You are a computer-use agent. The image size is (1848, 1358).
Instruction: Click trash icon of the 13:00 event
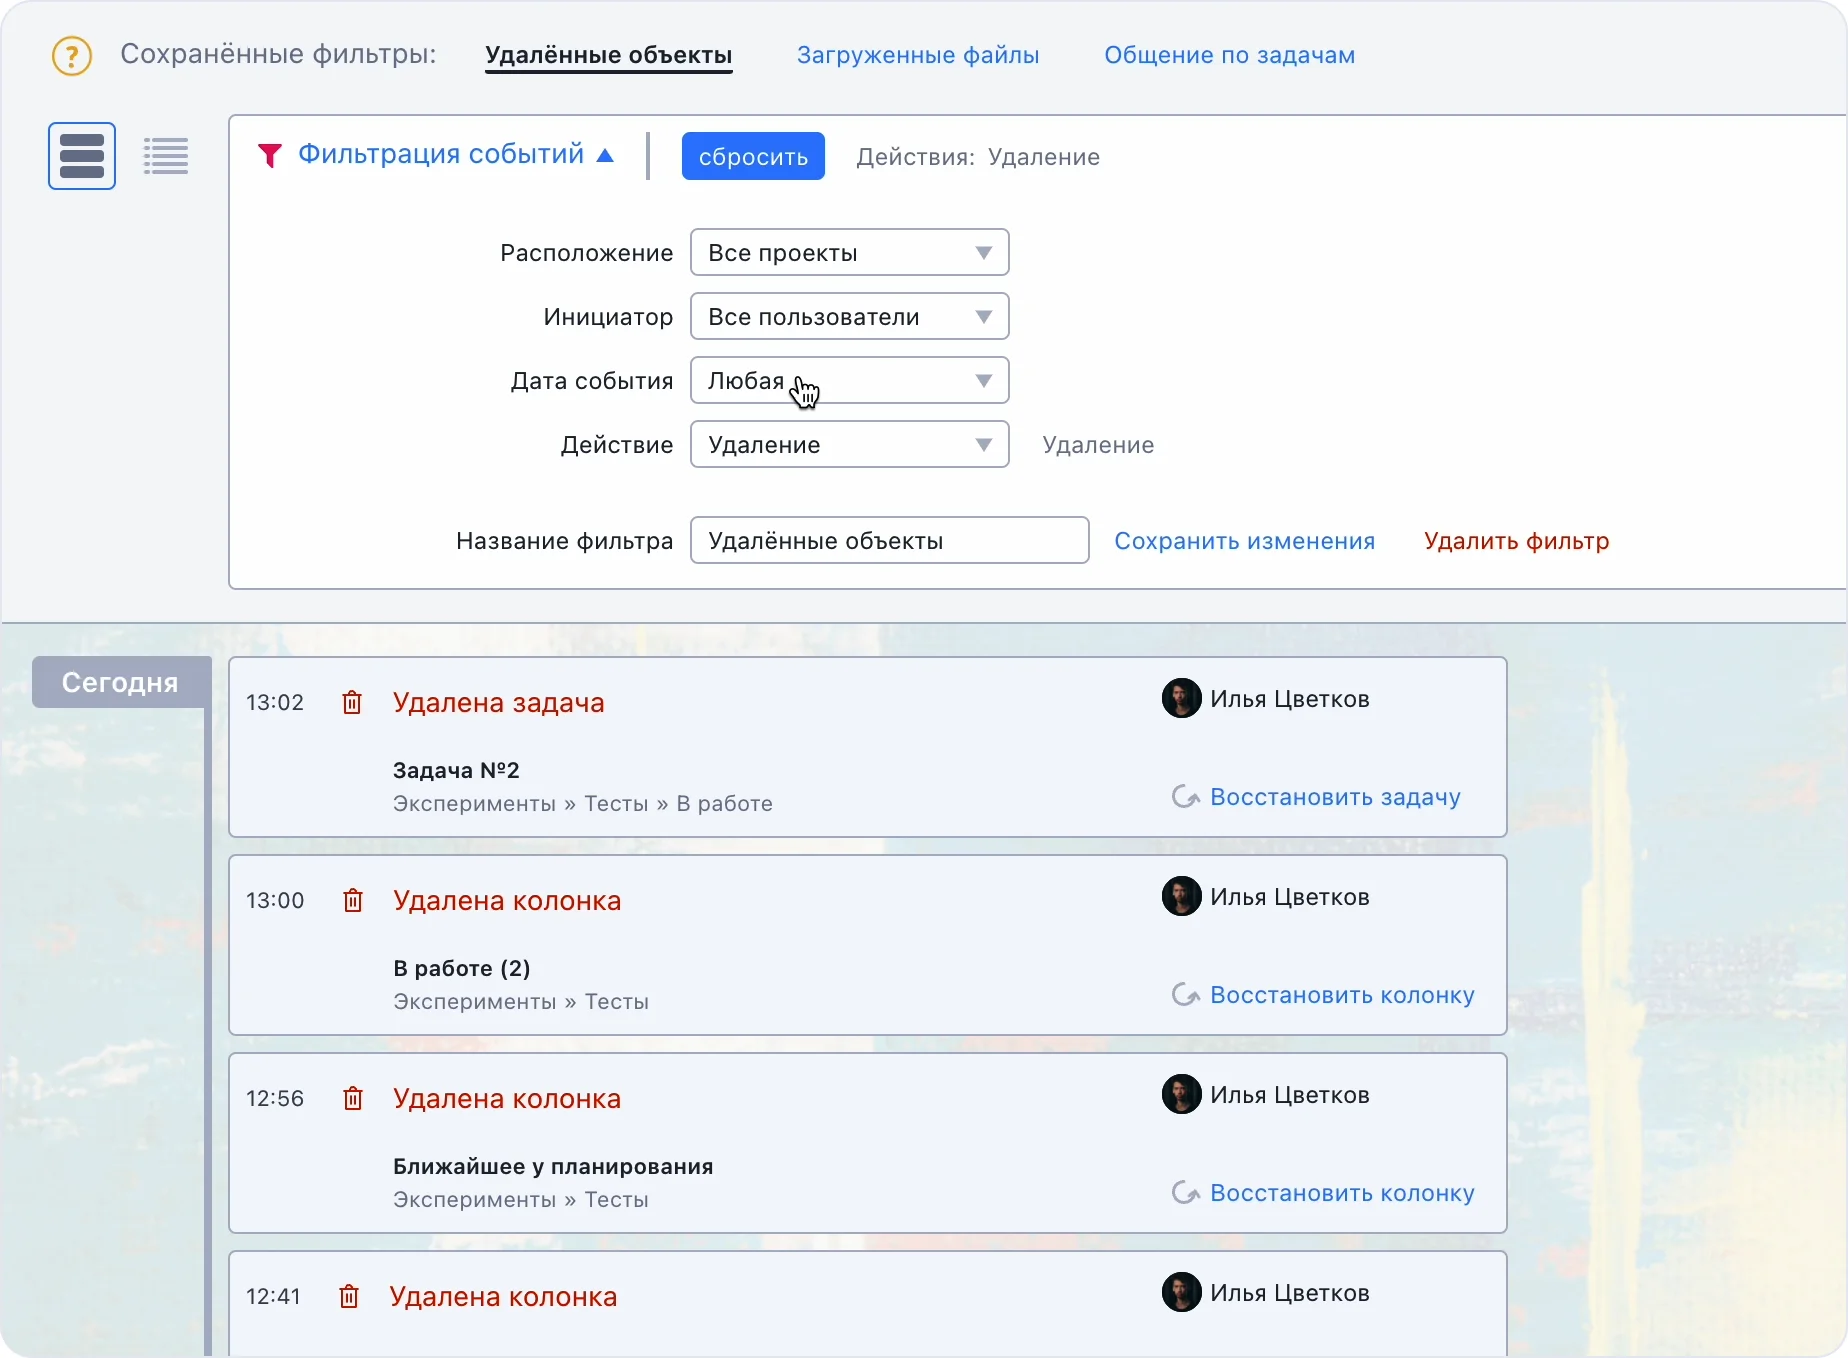[x=352, y=901]
